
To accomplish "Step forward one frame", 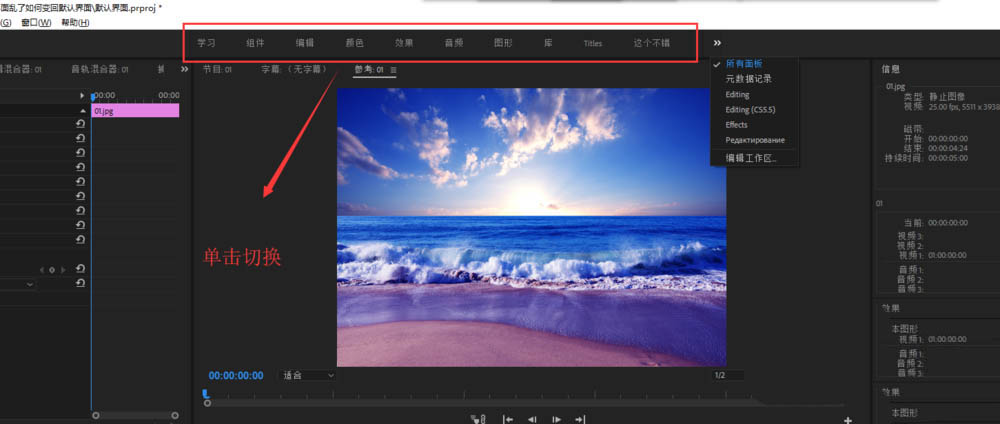I will [x=556, y=419].
